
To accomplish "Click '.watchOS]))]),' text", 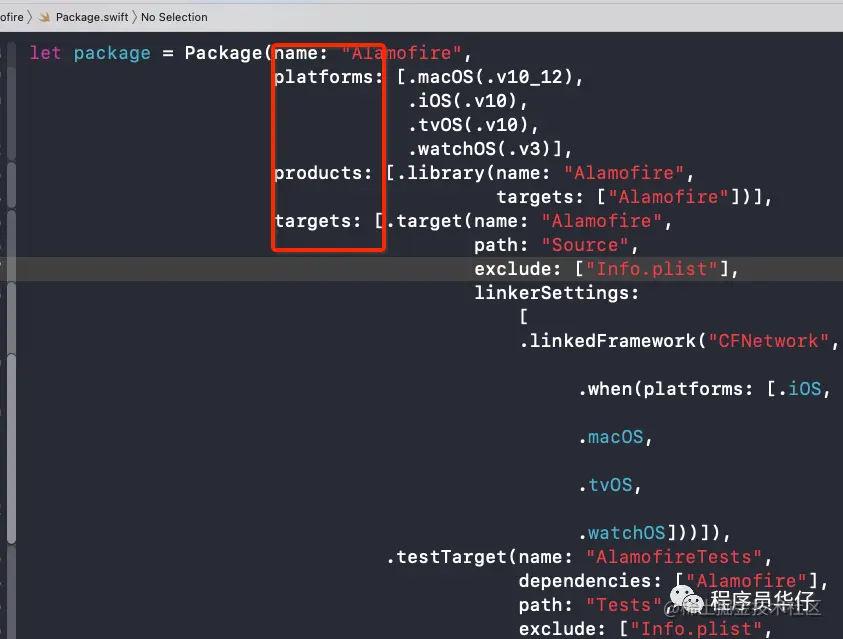I will pos(654,533).
